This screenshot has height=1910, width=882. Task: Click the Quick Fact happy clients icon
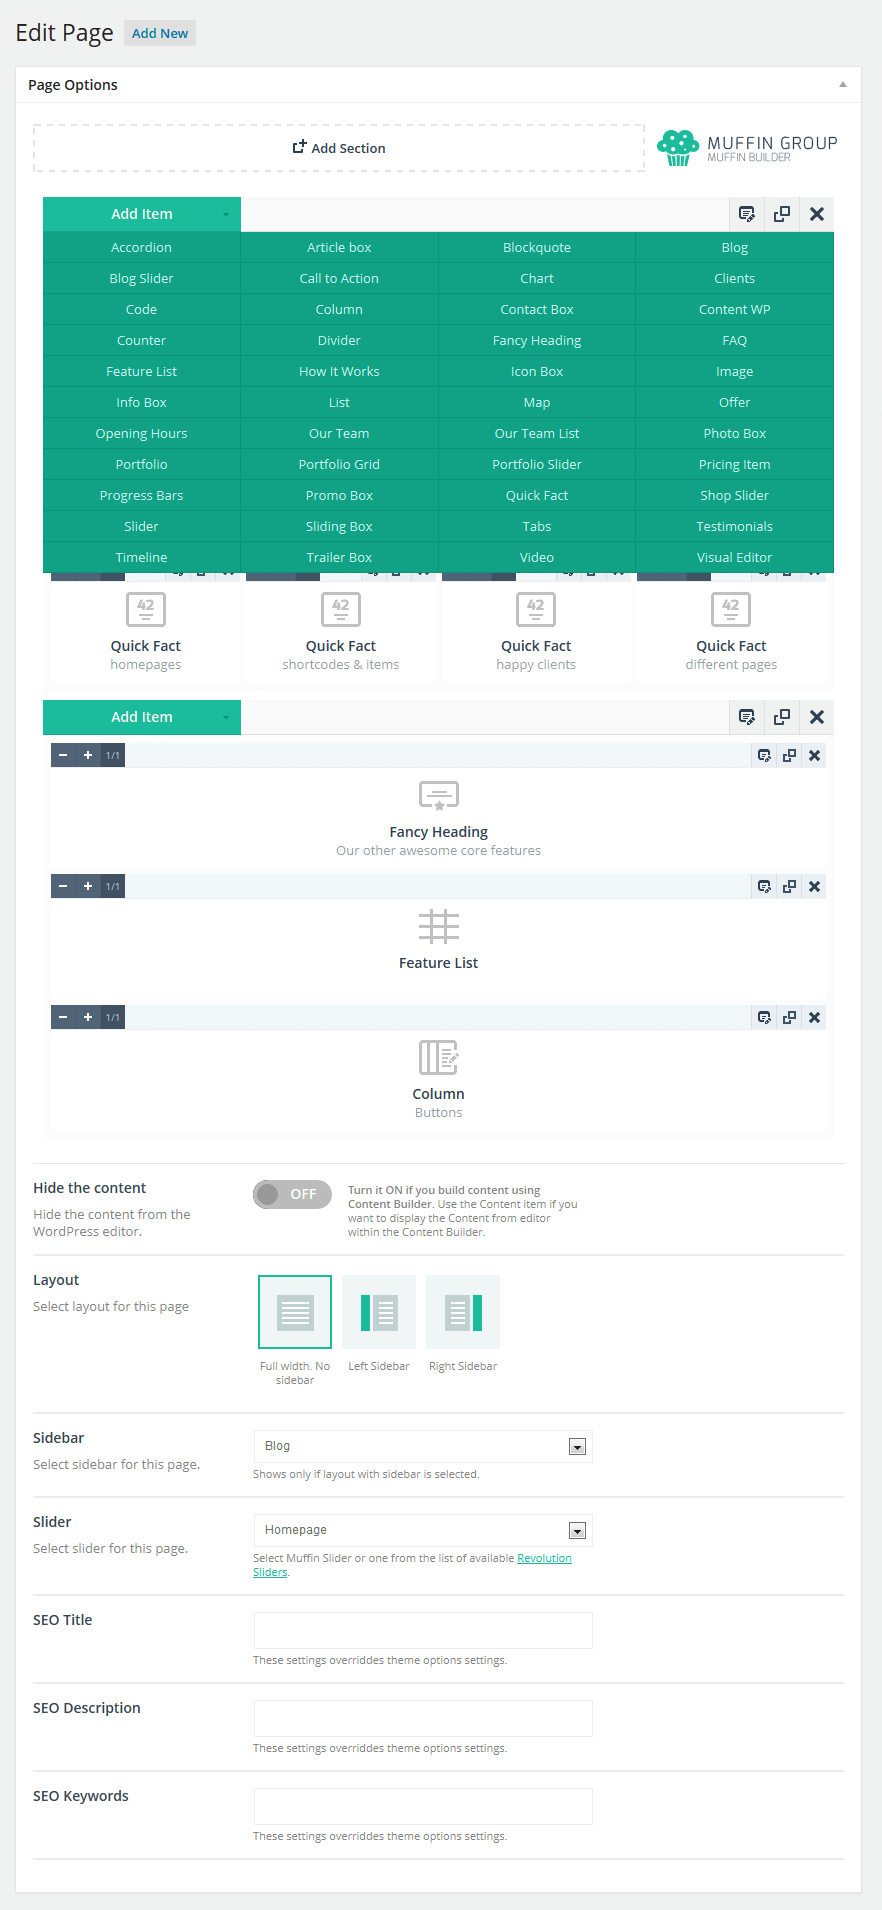(x=536, y=609)
